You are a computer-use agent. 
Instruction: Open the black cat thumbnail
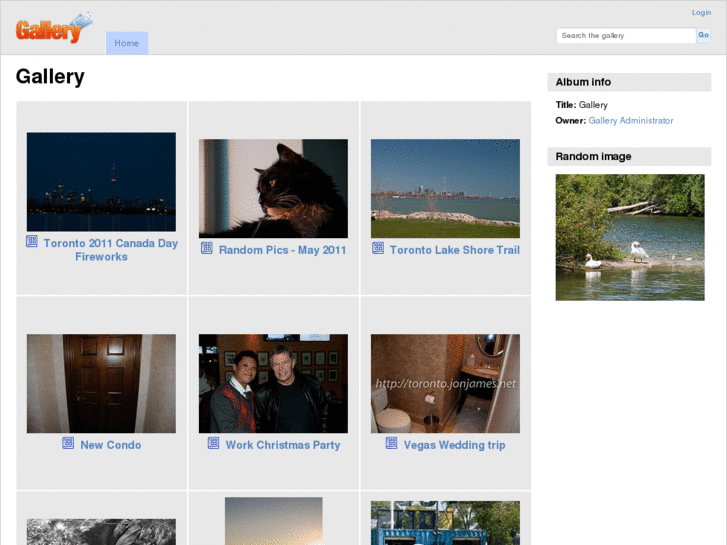pos(273,188)
